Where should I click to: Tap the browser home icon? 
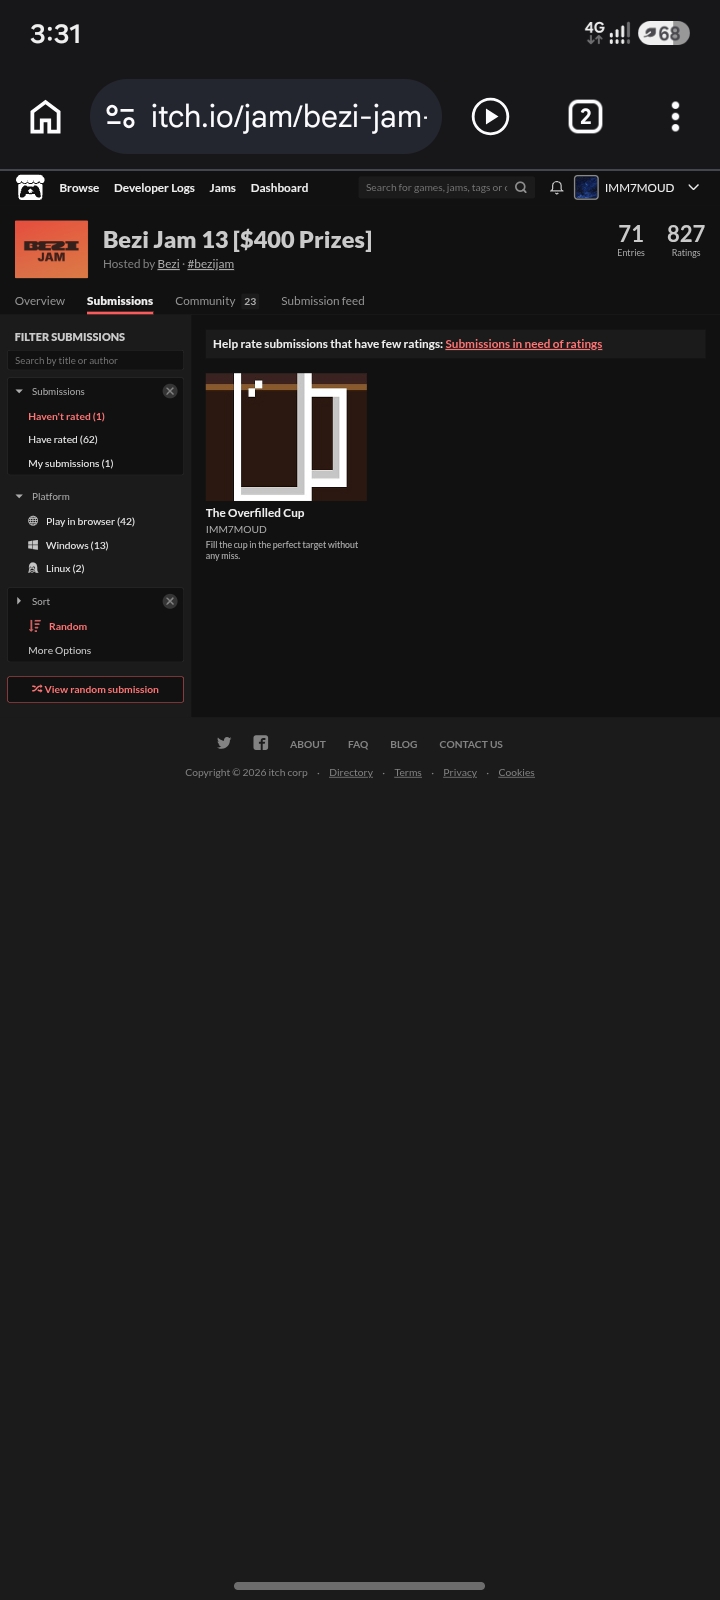pos(45,117)
